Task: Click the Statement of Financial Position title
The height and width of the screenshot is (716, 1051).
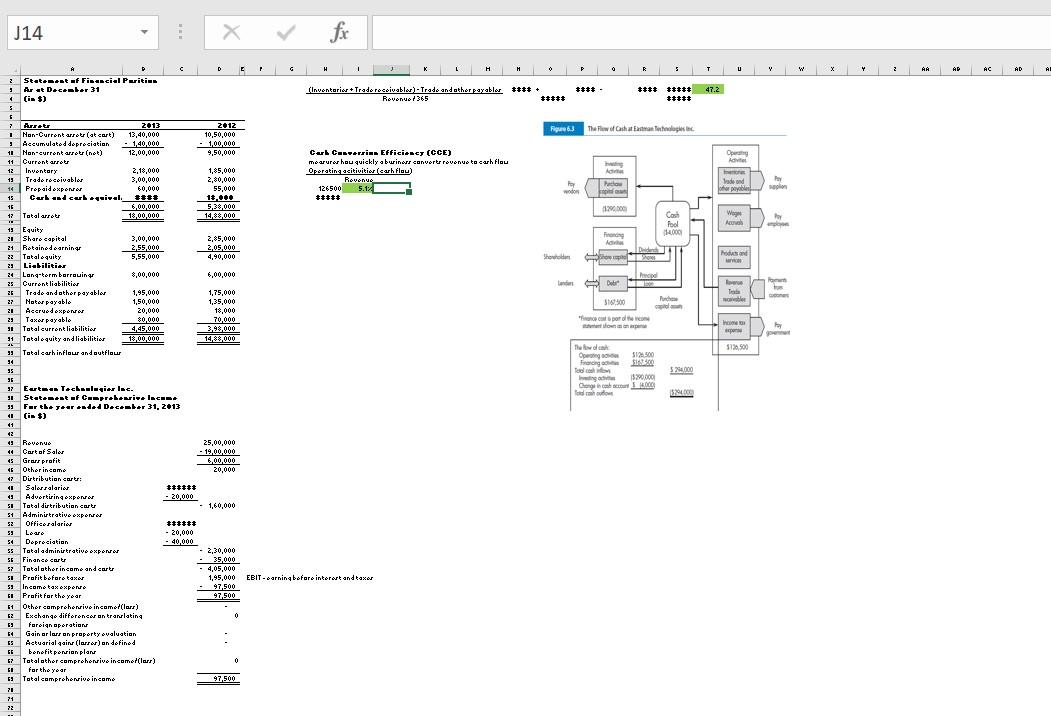Action: pos(90,80)
